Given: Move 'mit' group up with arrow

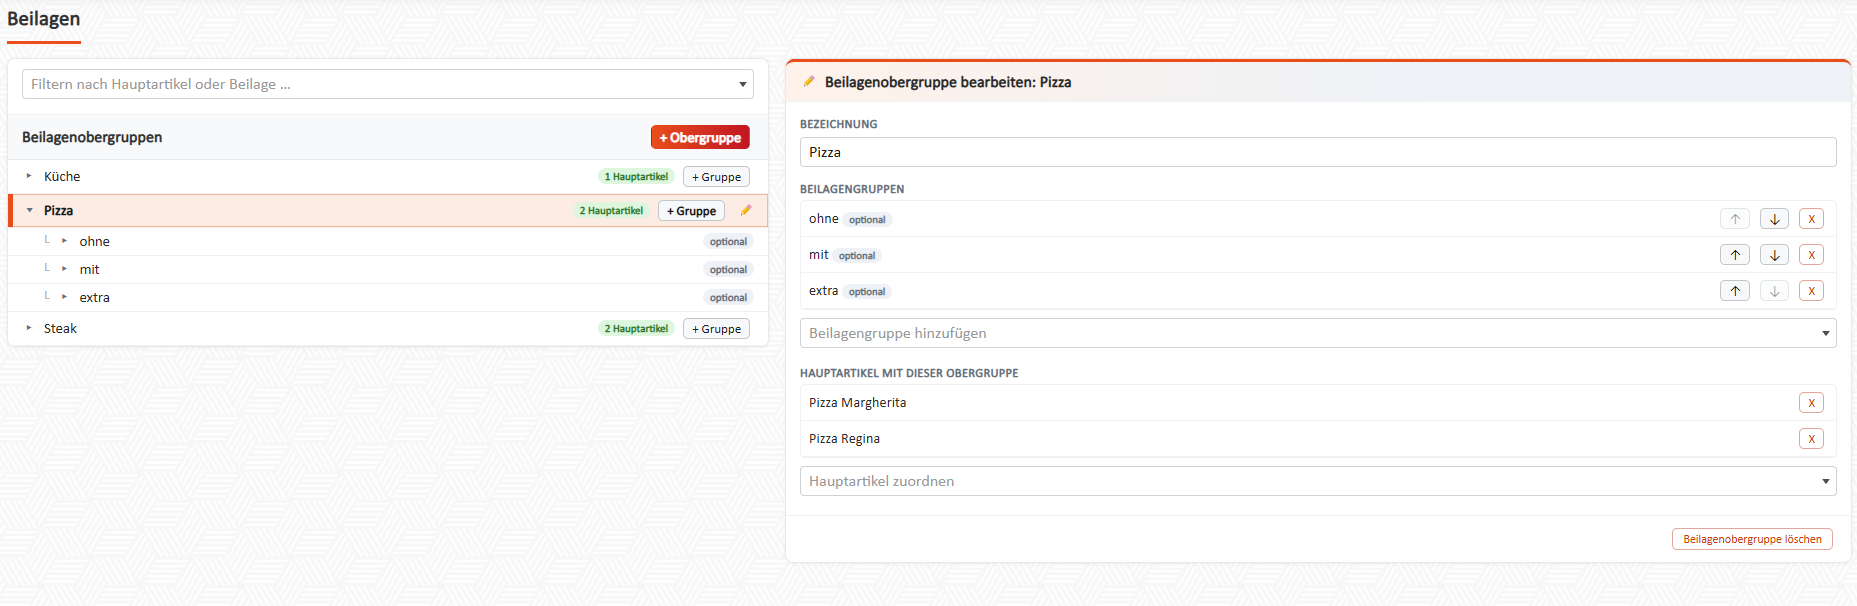Looking at the screenshot, I should coord(1735,255).
